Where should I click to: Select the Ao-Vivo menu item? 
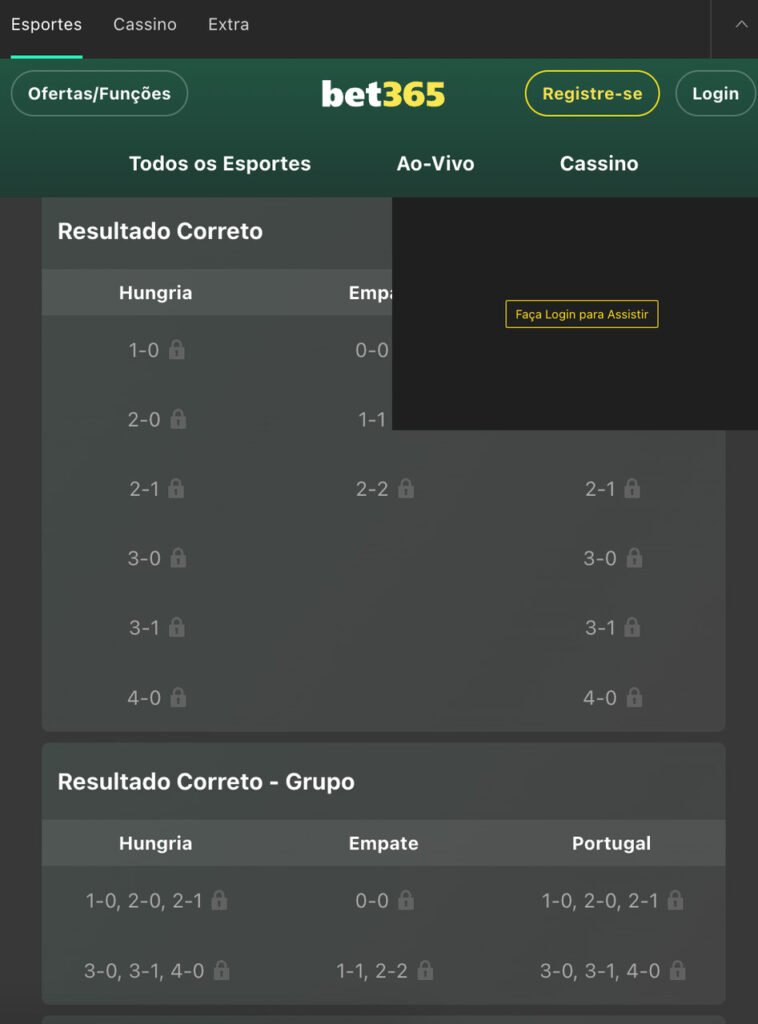click(435, 163)
